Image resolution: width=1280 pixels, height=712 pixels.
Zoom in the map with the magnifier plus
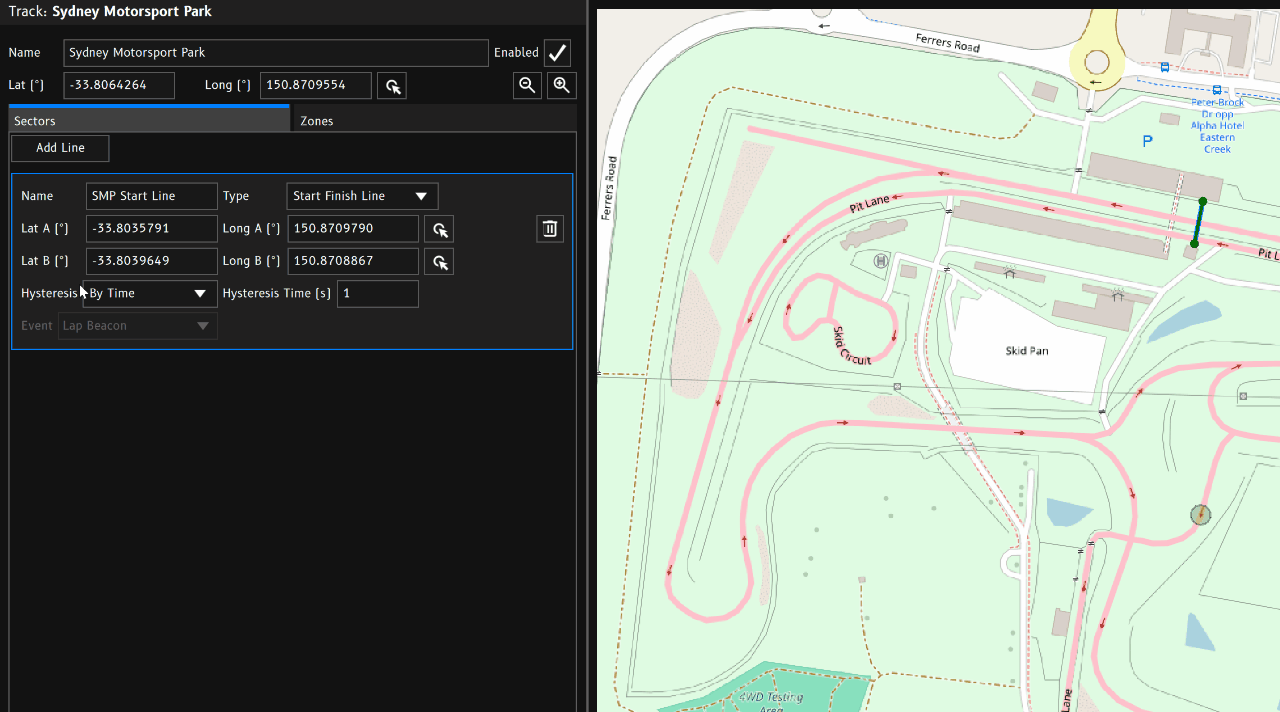pos(562,86)
